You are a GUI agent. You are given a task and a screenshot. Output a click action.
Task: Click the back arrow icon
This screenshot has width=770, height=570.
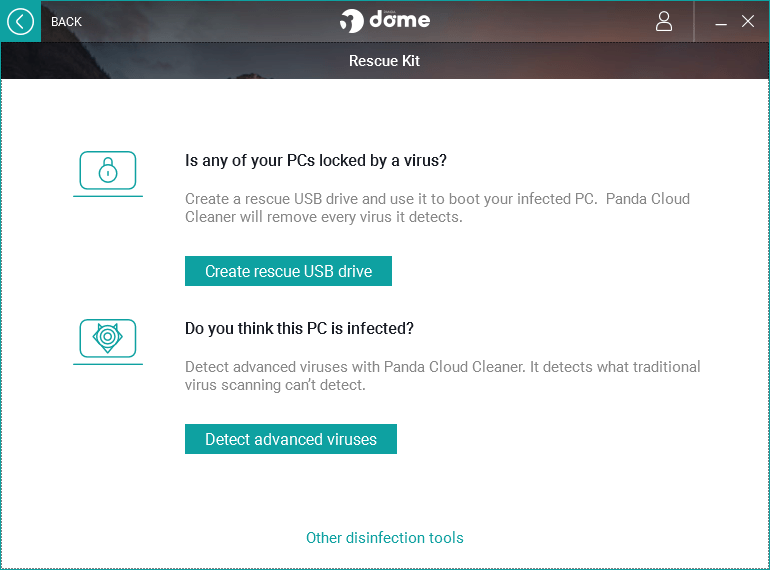(20, 21)
